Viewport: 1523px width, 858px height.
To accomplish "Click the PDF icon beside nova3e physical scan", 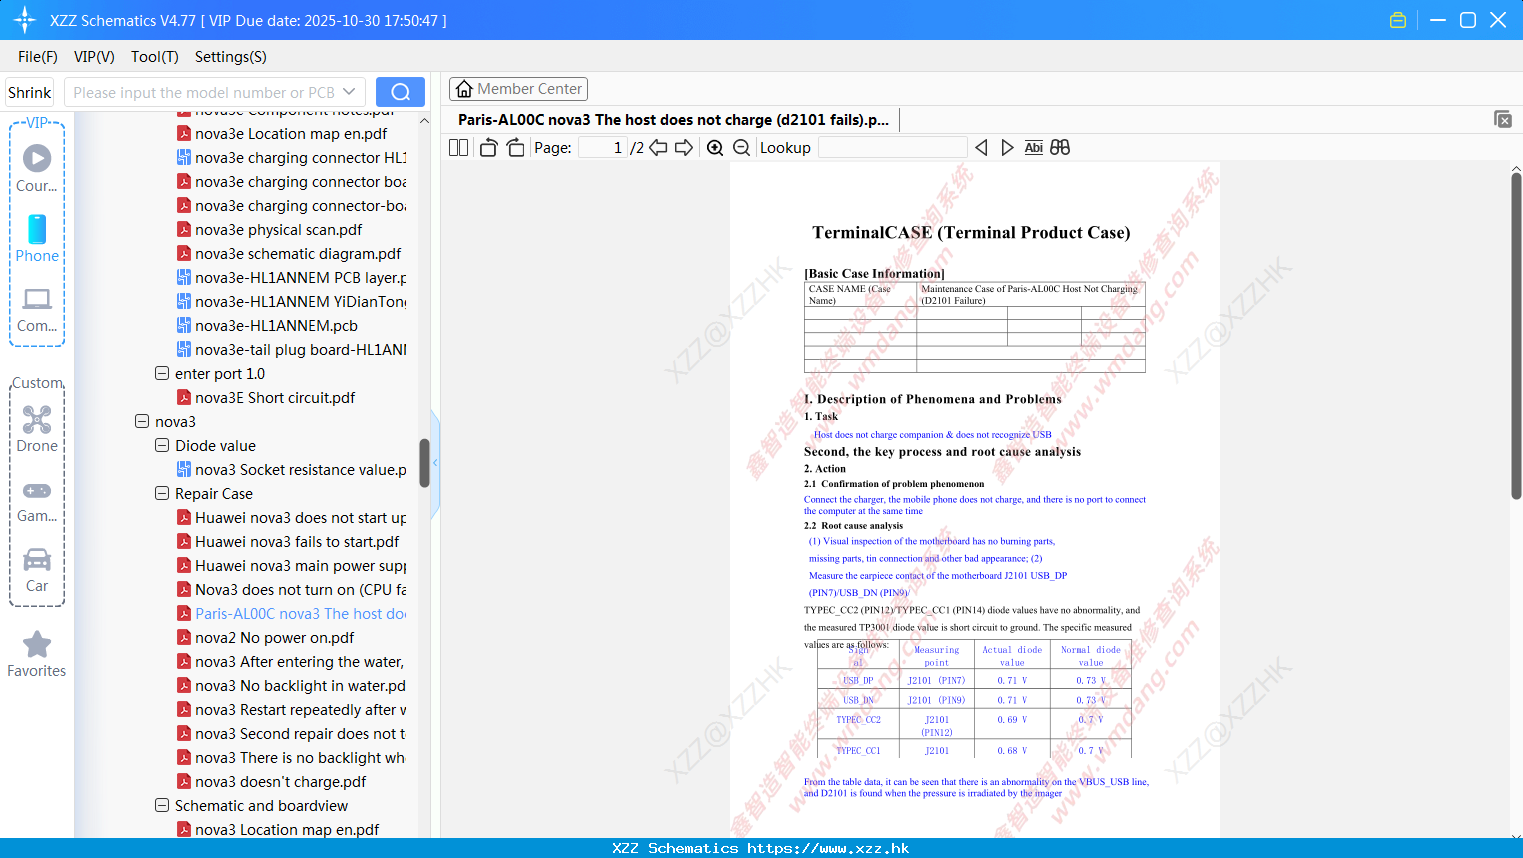I will click(184, 229).
